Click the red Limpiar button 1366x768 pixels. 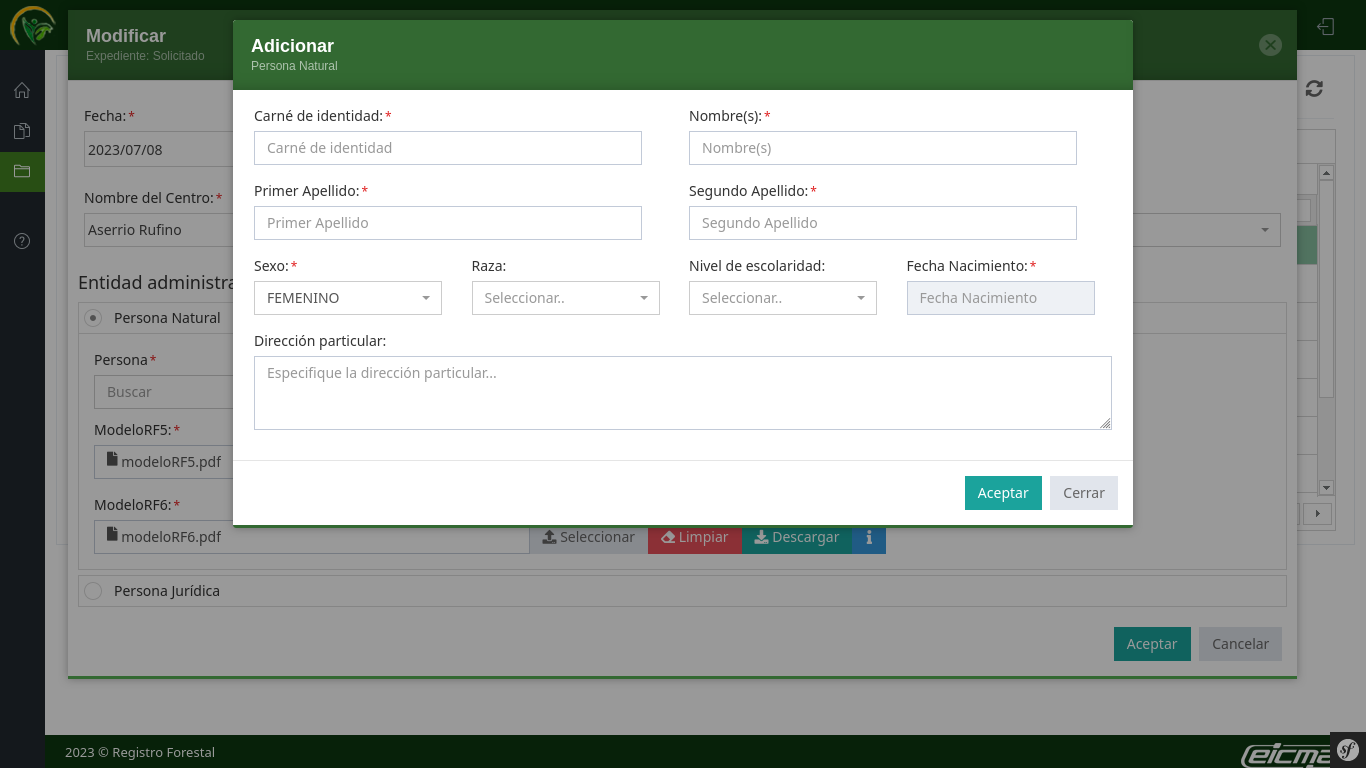[695, 538]
